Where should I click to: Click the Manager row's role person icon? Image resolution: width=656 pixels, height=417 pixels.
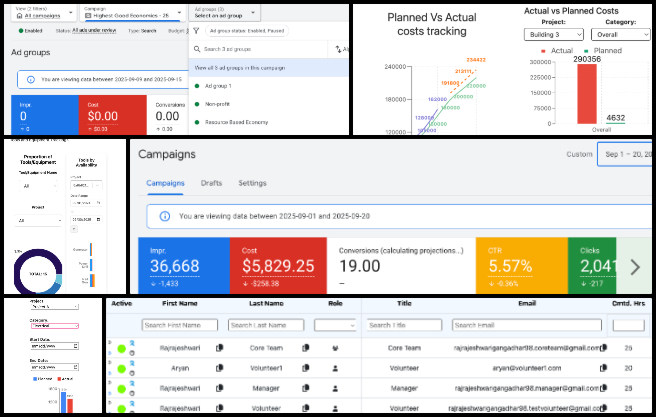333,387
